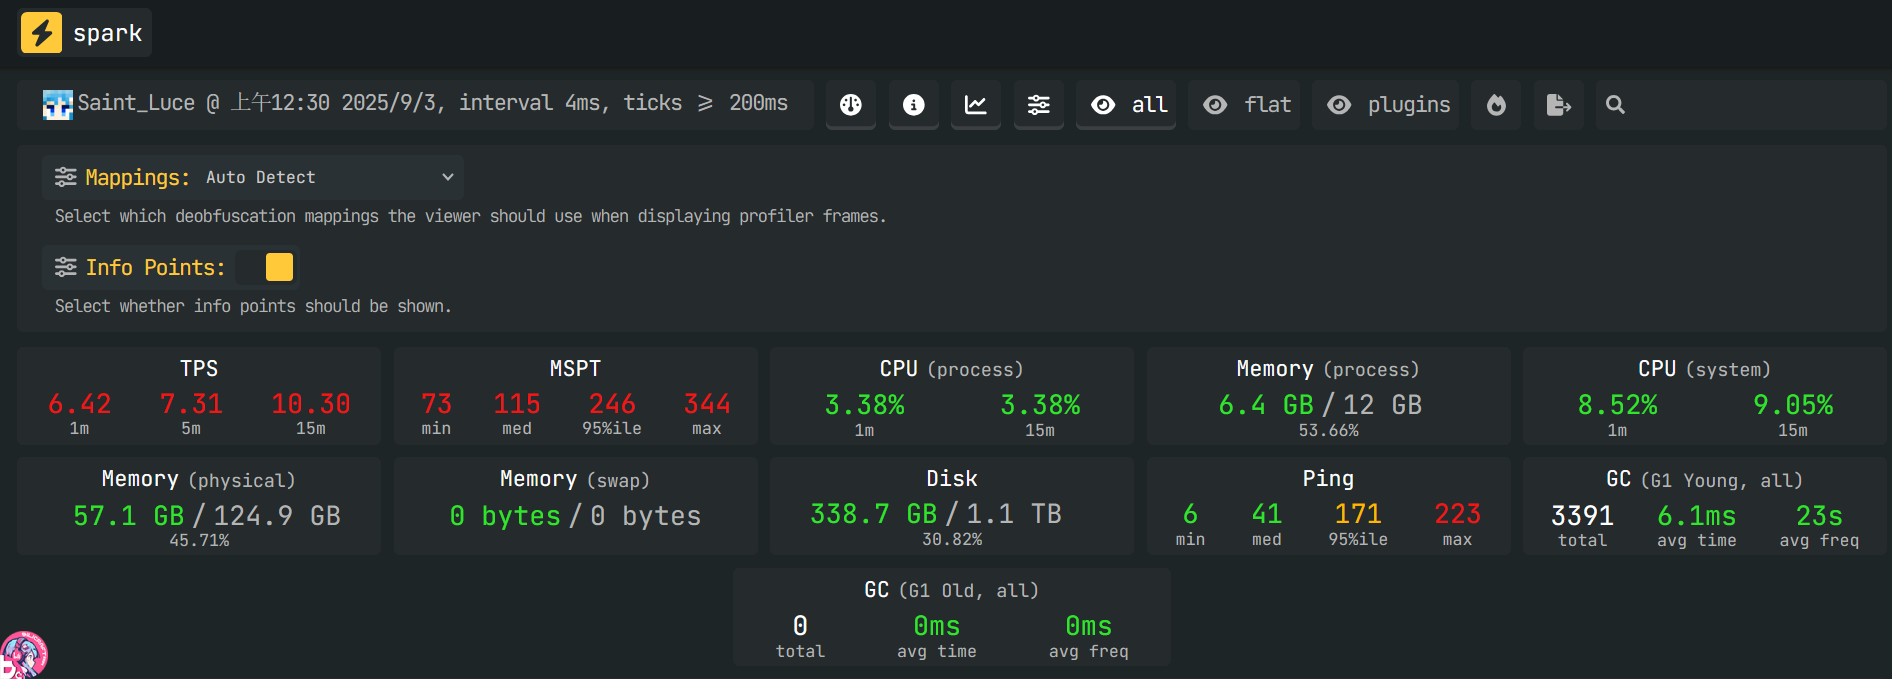Click the spark lightning bolt logo
The image size is (1892, 679).
pos(41,33)
